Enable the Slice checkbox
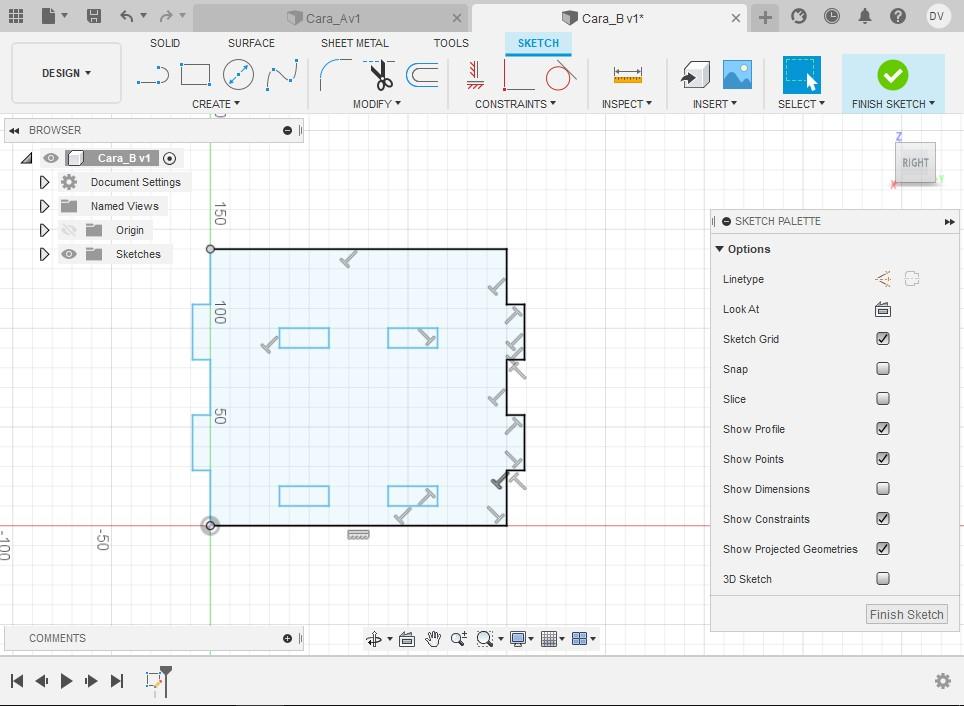Screen dimensions: 964x706 pyautogui.click(x=883, y=399)
